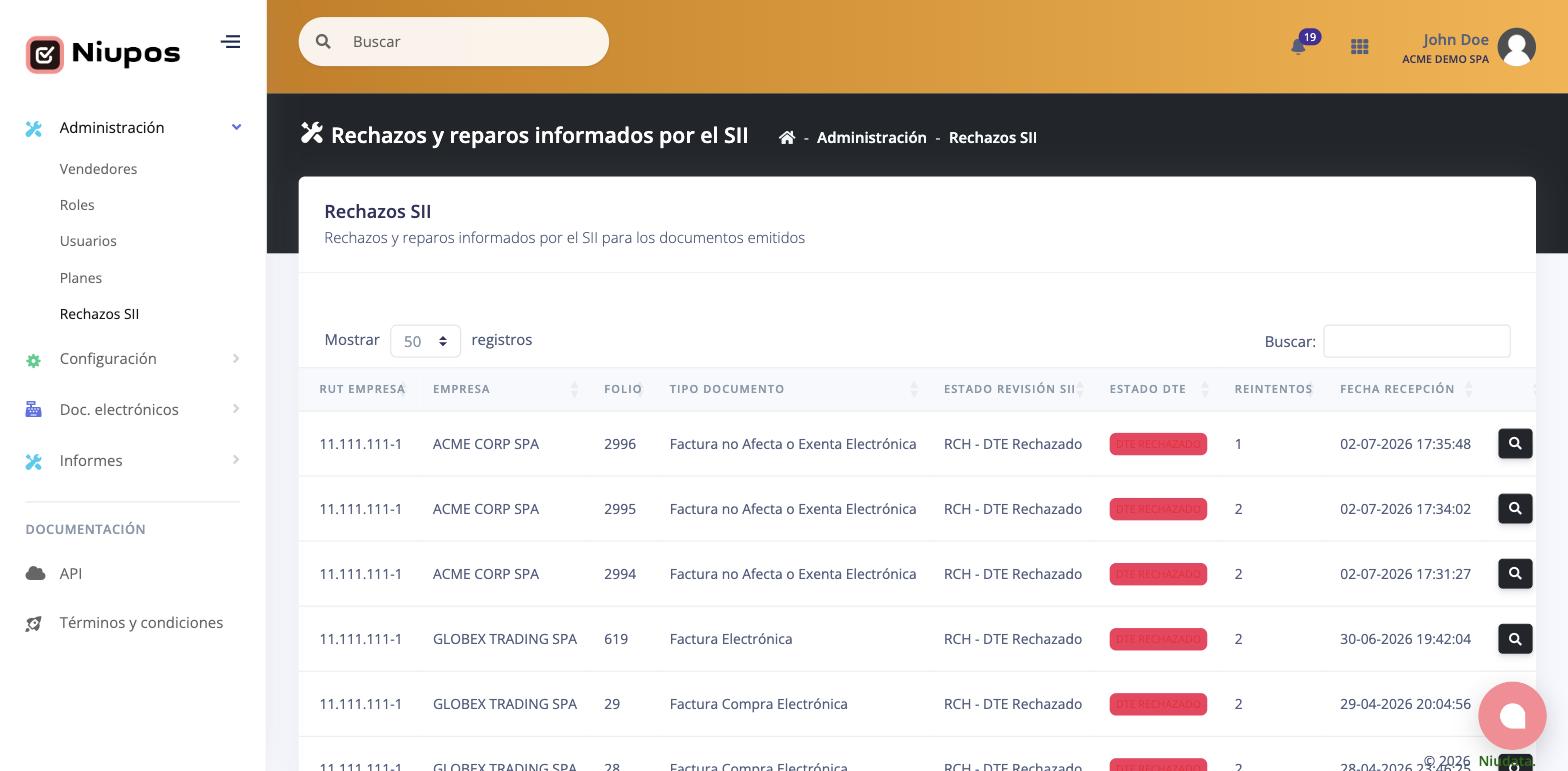
Task: Expand the Configuración menu
Action: point(236,358)
